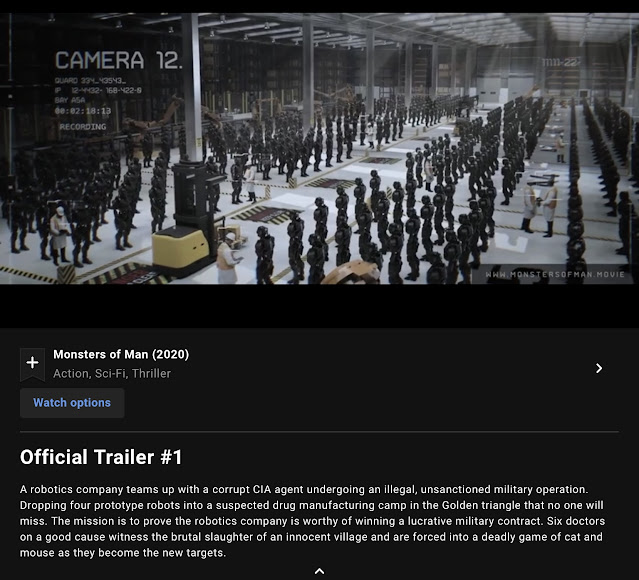
Task: Click the www.monstersofman.movie watermark
Action: click(x=555, y=274)
